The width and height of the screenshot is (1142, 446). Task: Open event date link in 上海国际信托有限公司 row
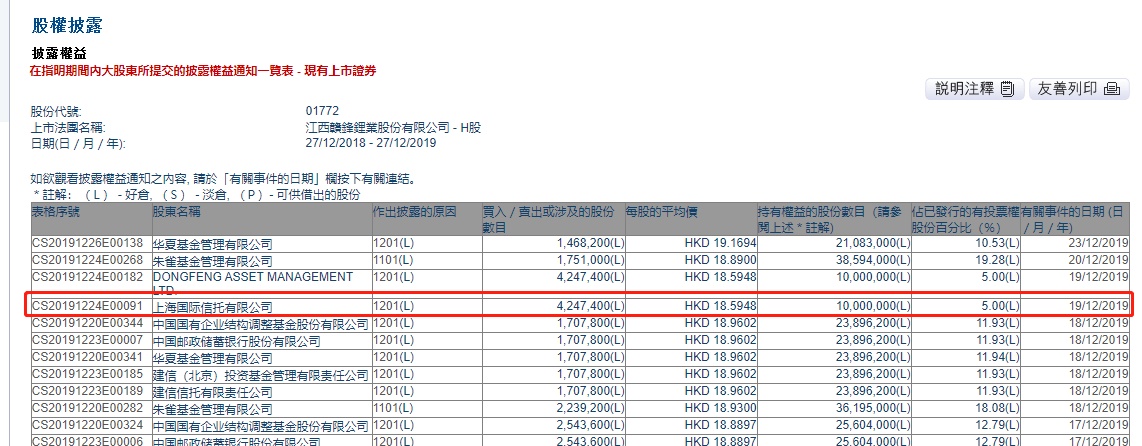click(x=1100, y=307)
